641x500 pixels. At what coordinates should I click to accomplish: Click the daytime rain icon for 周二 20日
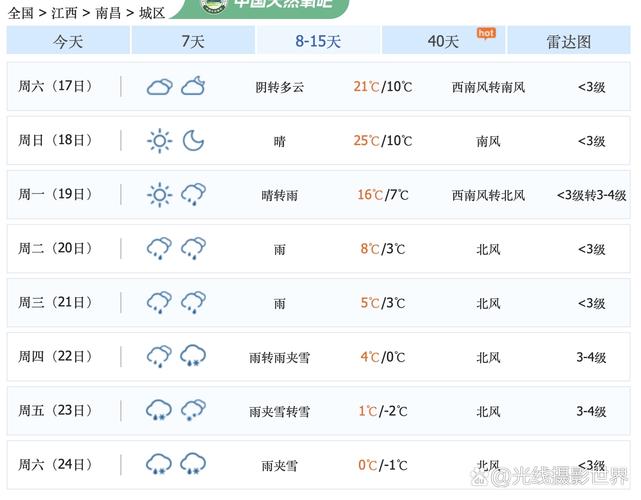[159, 249]
